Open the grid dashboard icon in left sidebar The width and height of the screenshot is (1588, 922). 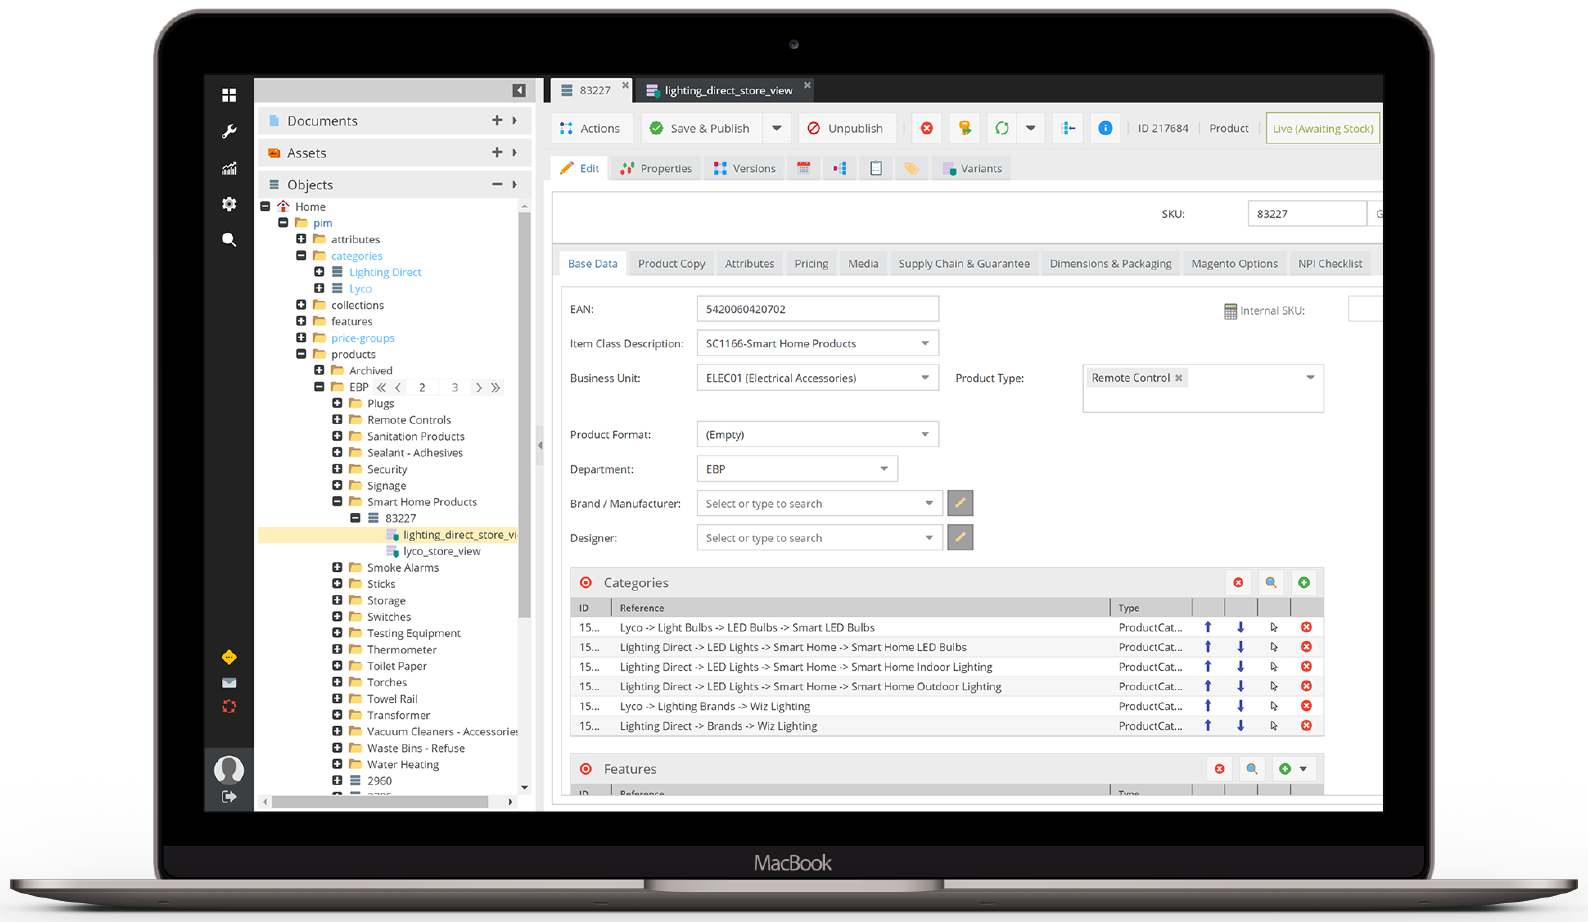tap(229, 95)
